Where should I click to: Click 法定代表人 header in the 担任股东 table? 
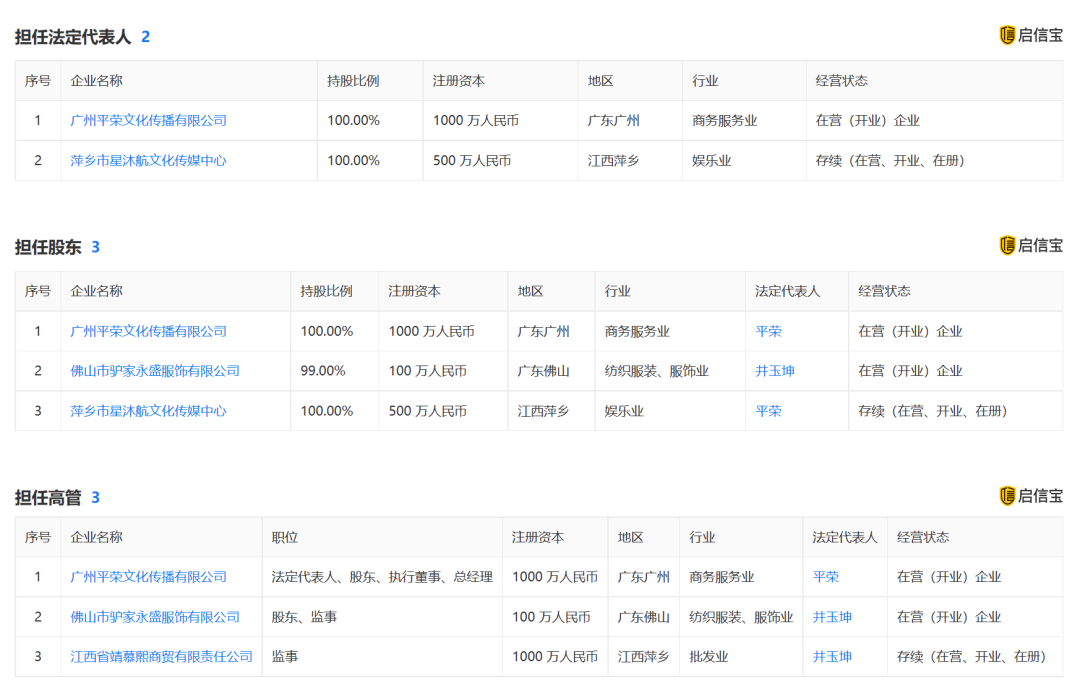point(787,291)
